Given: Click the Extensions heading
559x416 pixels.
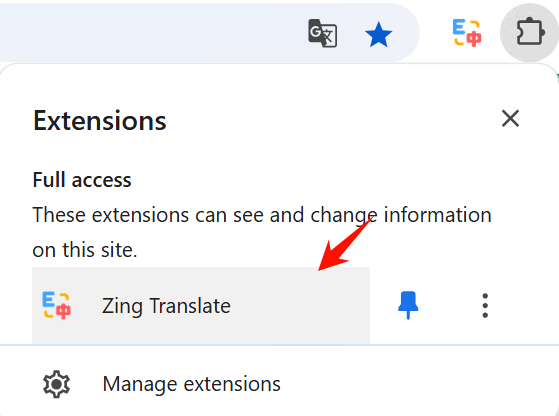Looking at the screenshot, I should click(100, 121).
